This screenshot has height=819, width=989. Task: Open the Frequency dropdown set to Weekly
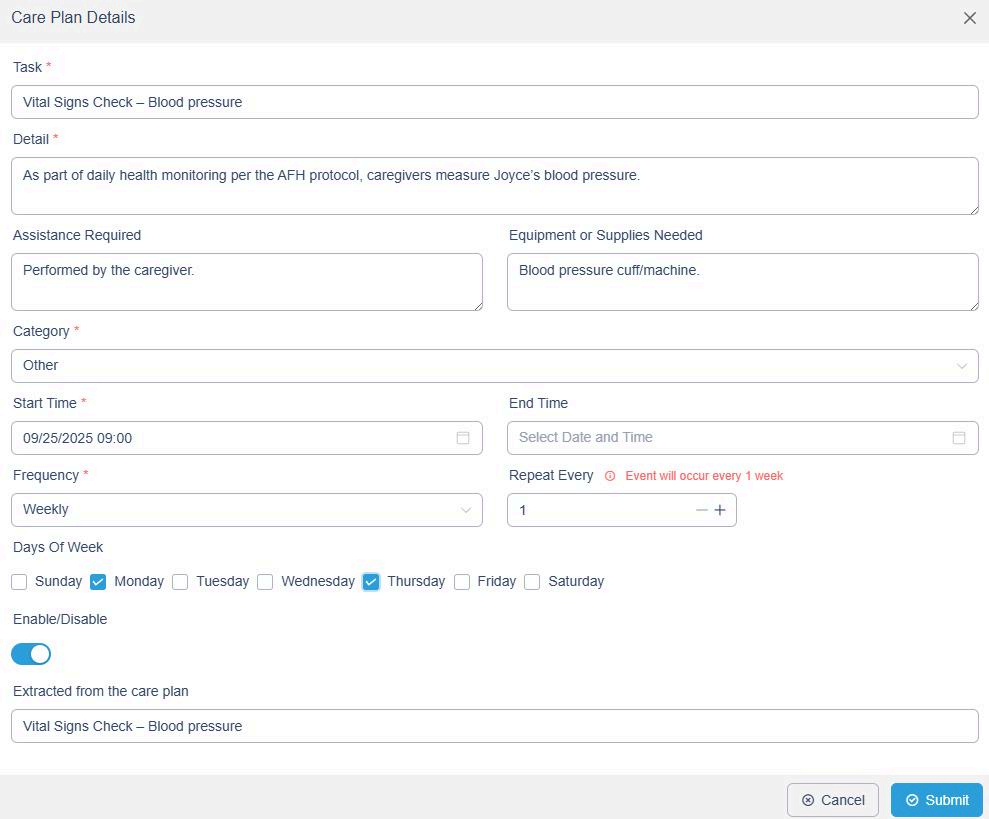(x=246, y=510)
